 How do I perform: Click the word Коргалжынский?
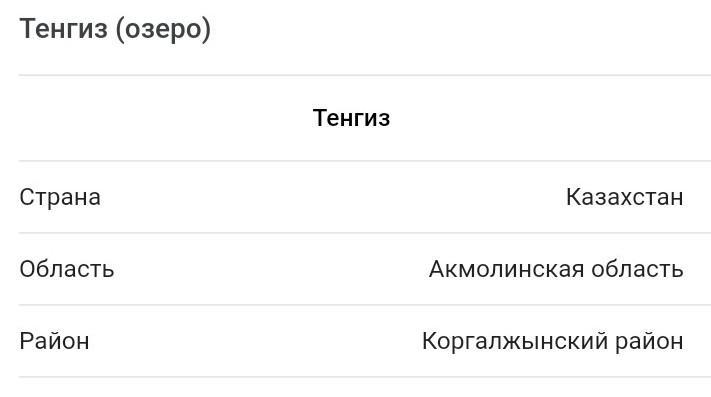(515, 341)
